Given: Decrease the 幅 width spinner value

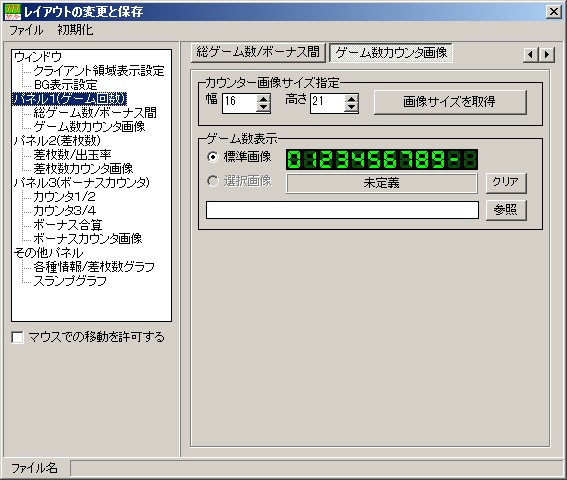Looking at the screenshot, I should pos(263,107).
